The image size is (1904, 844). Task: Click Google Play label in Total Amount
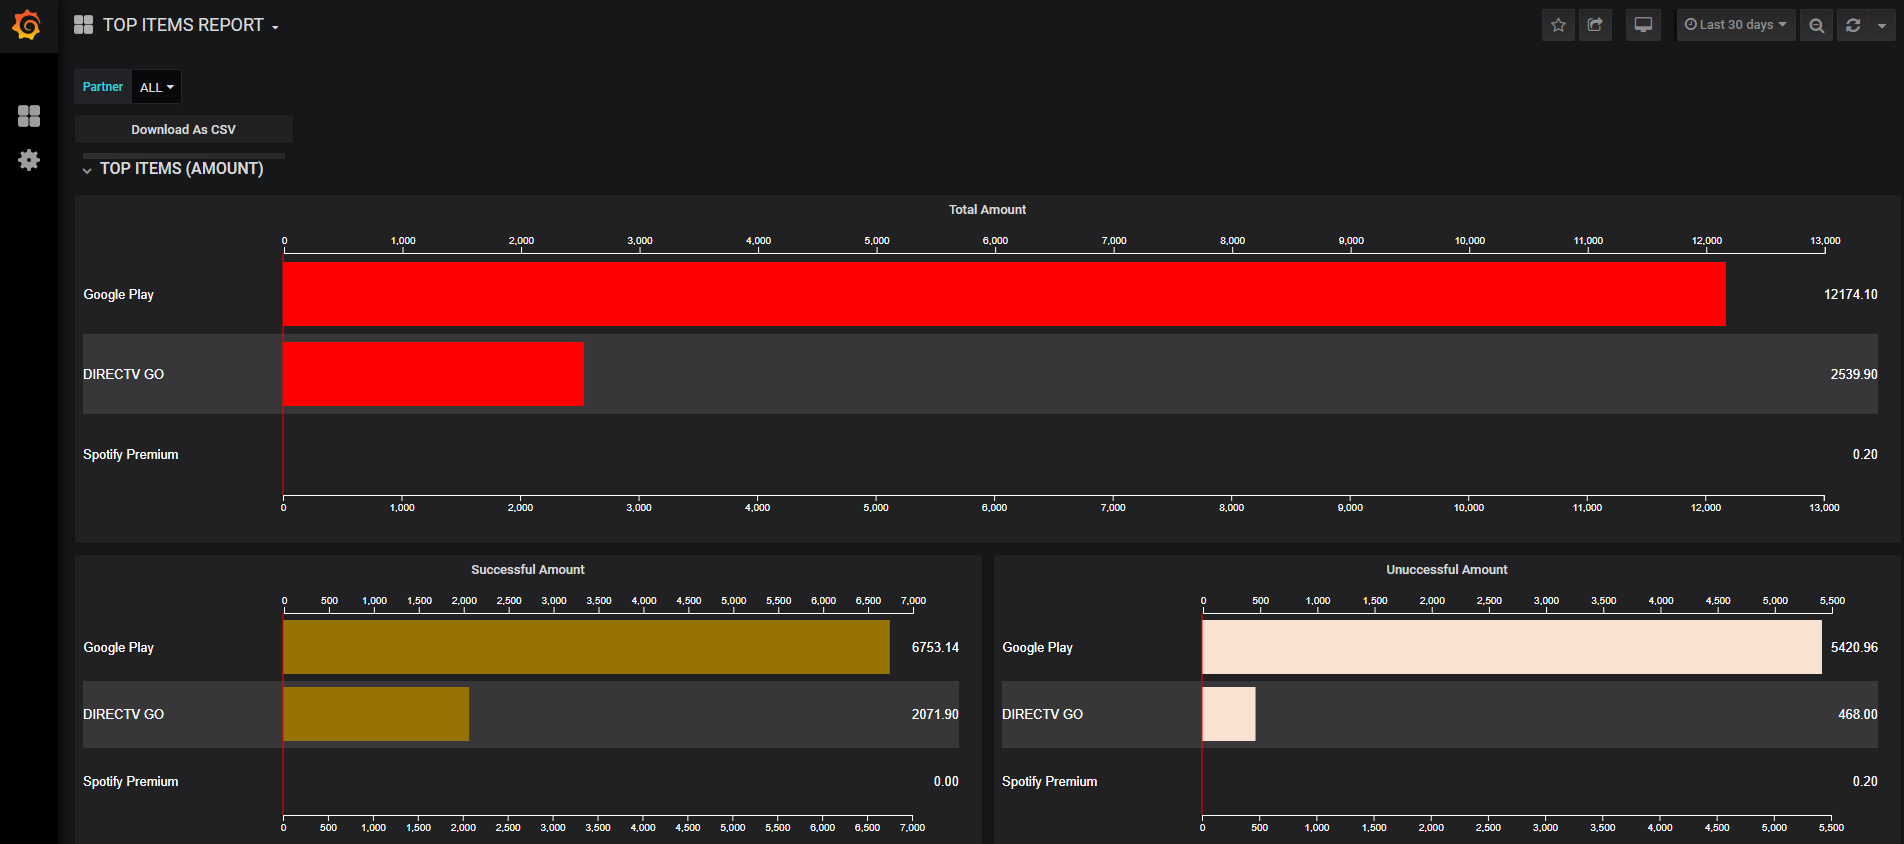pos(119,294)
